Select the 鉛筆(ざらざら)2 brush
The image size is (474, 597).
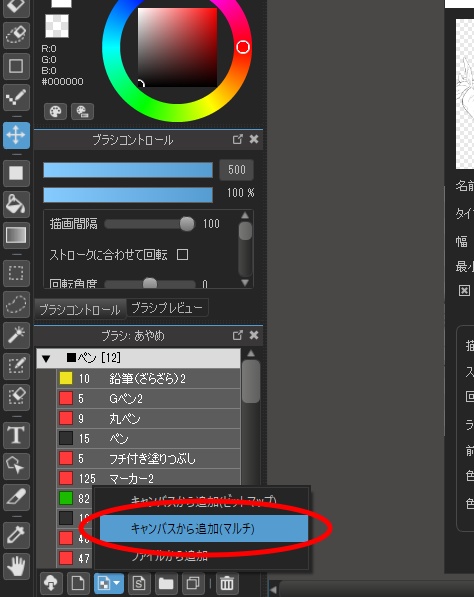[148, 378]
